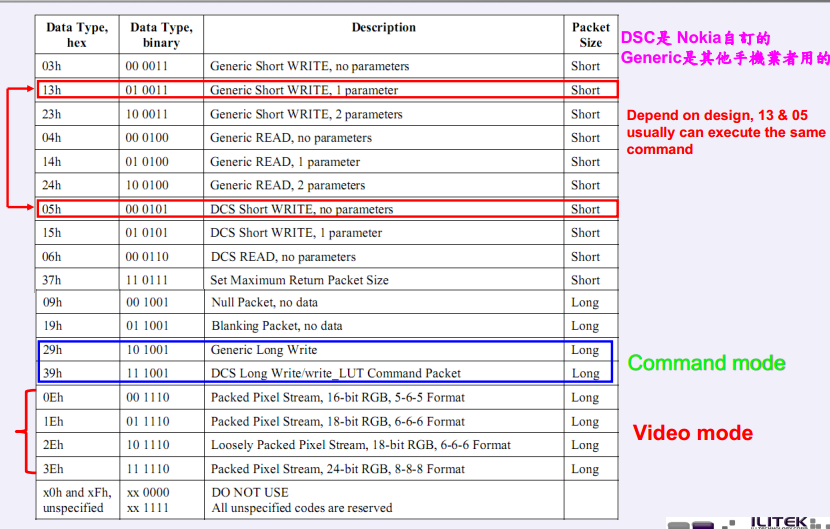830x529 pixels.
Task: Select 'Packed Pixel Stream, 18-bit RGB' row description
Action: [x=338, y=422]
